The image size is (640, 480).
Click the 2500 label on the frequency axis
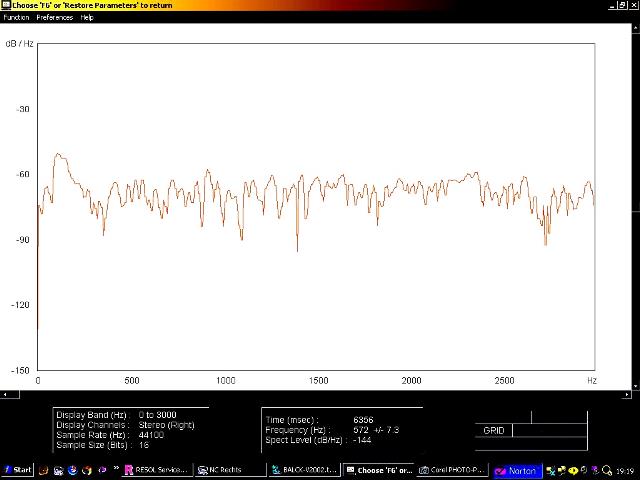click(x=504, y=380)
